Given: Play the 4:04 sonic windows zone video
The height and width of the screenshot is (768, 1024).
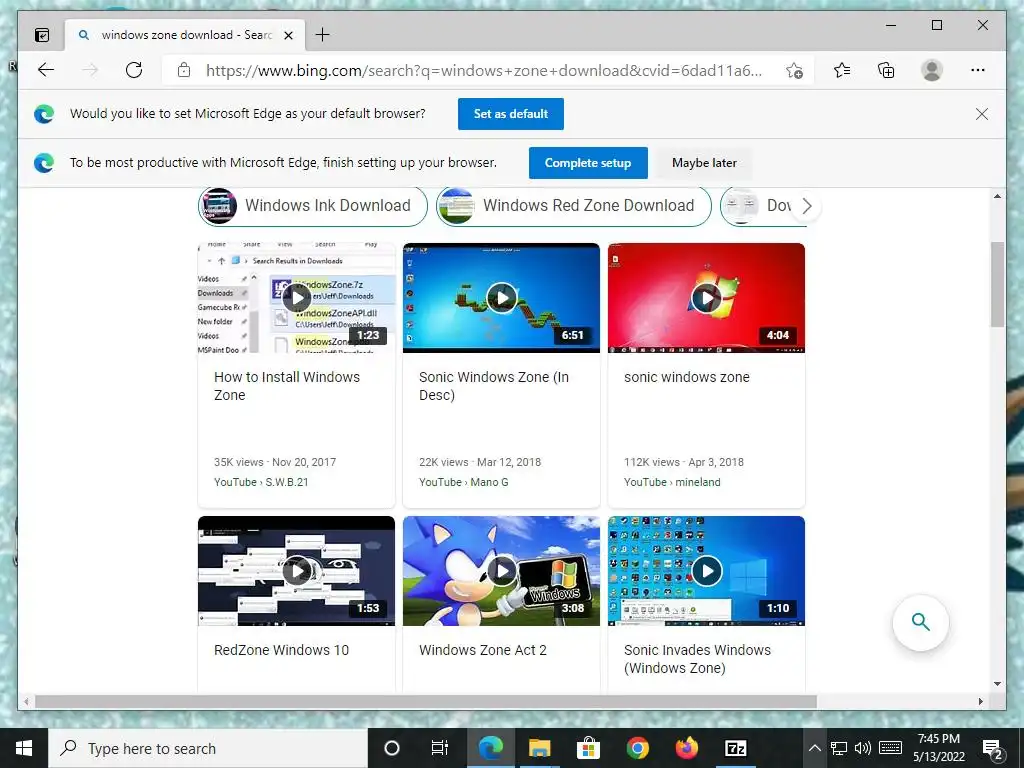Looking at the screenshot, I should coord(707,298).
